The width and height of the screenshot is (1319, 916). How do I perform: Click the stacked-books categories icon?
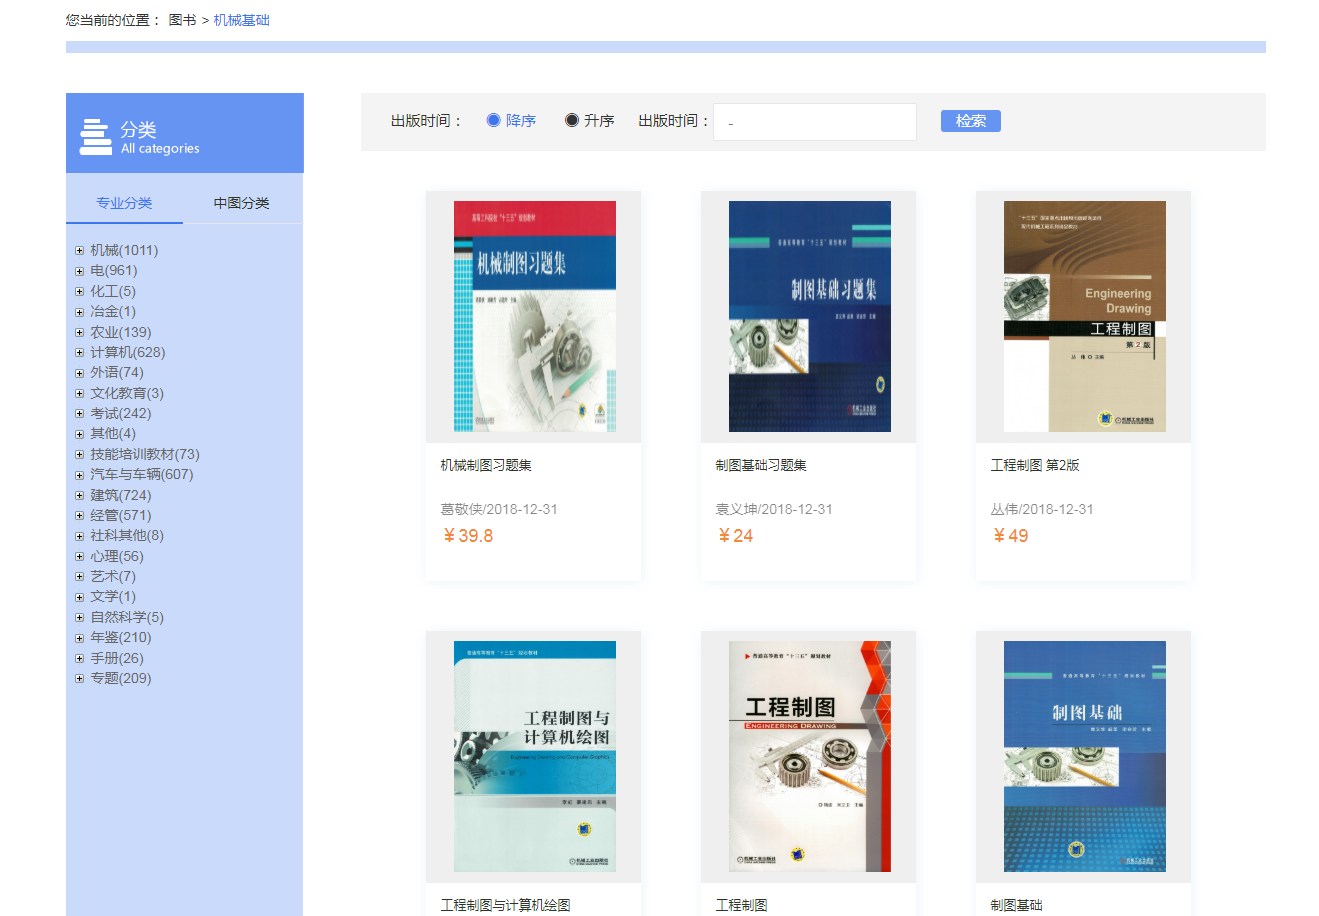96,137
